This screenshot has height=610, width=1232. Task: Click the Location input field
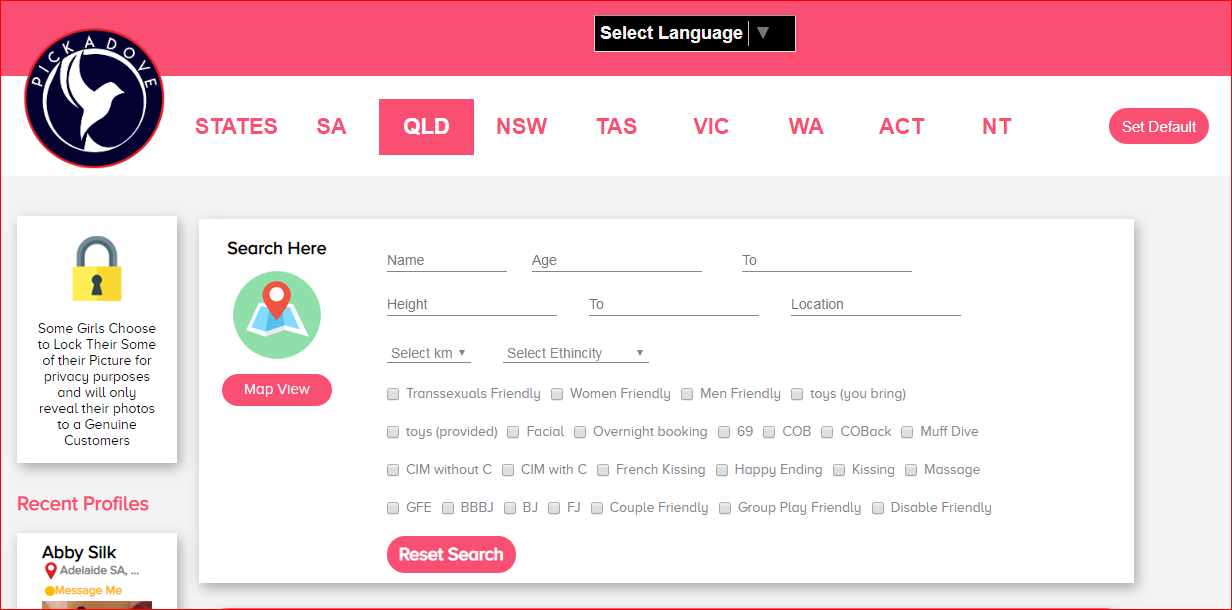click(875, 304)
